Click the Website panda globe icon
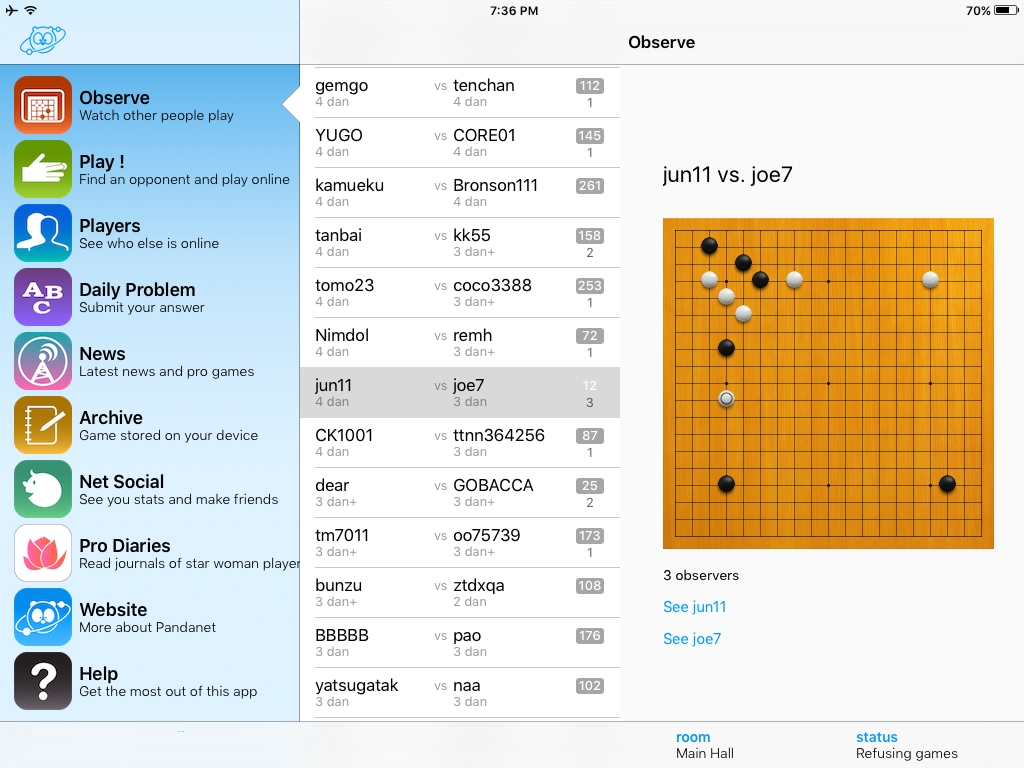Viewport: 1024px width, 768px height. click(43, 617)
